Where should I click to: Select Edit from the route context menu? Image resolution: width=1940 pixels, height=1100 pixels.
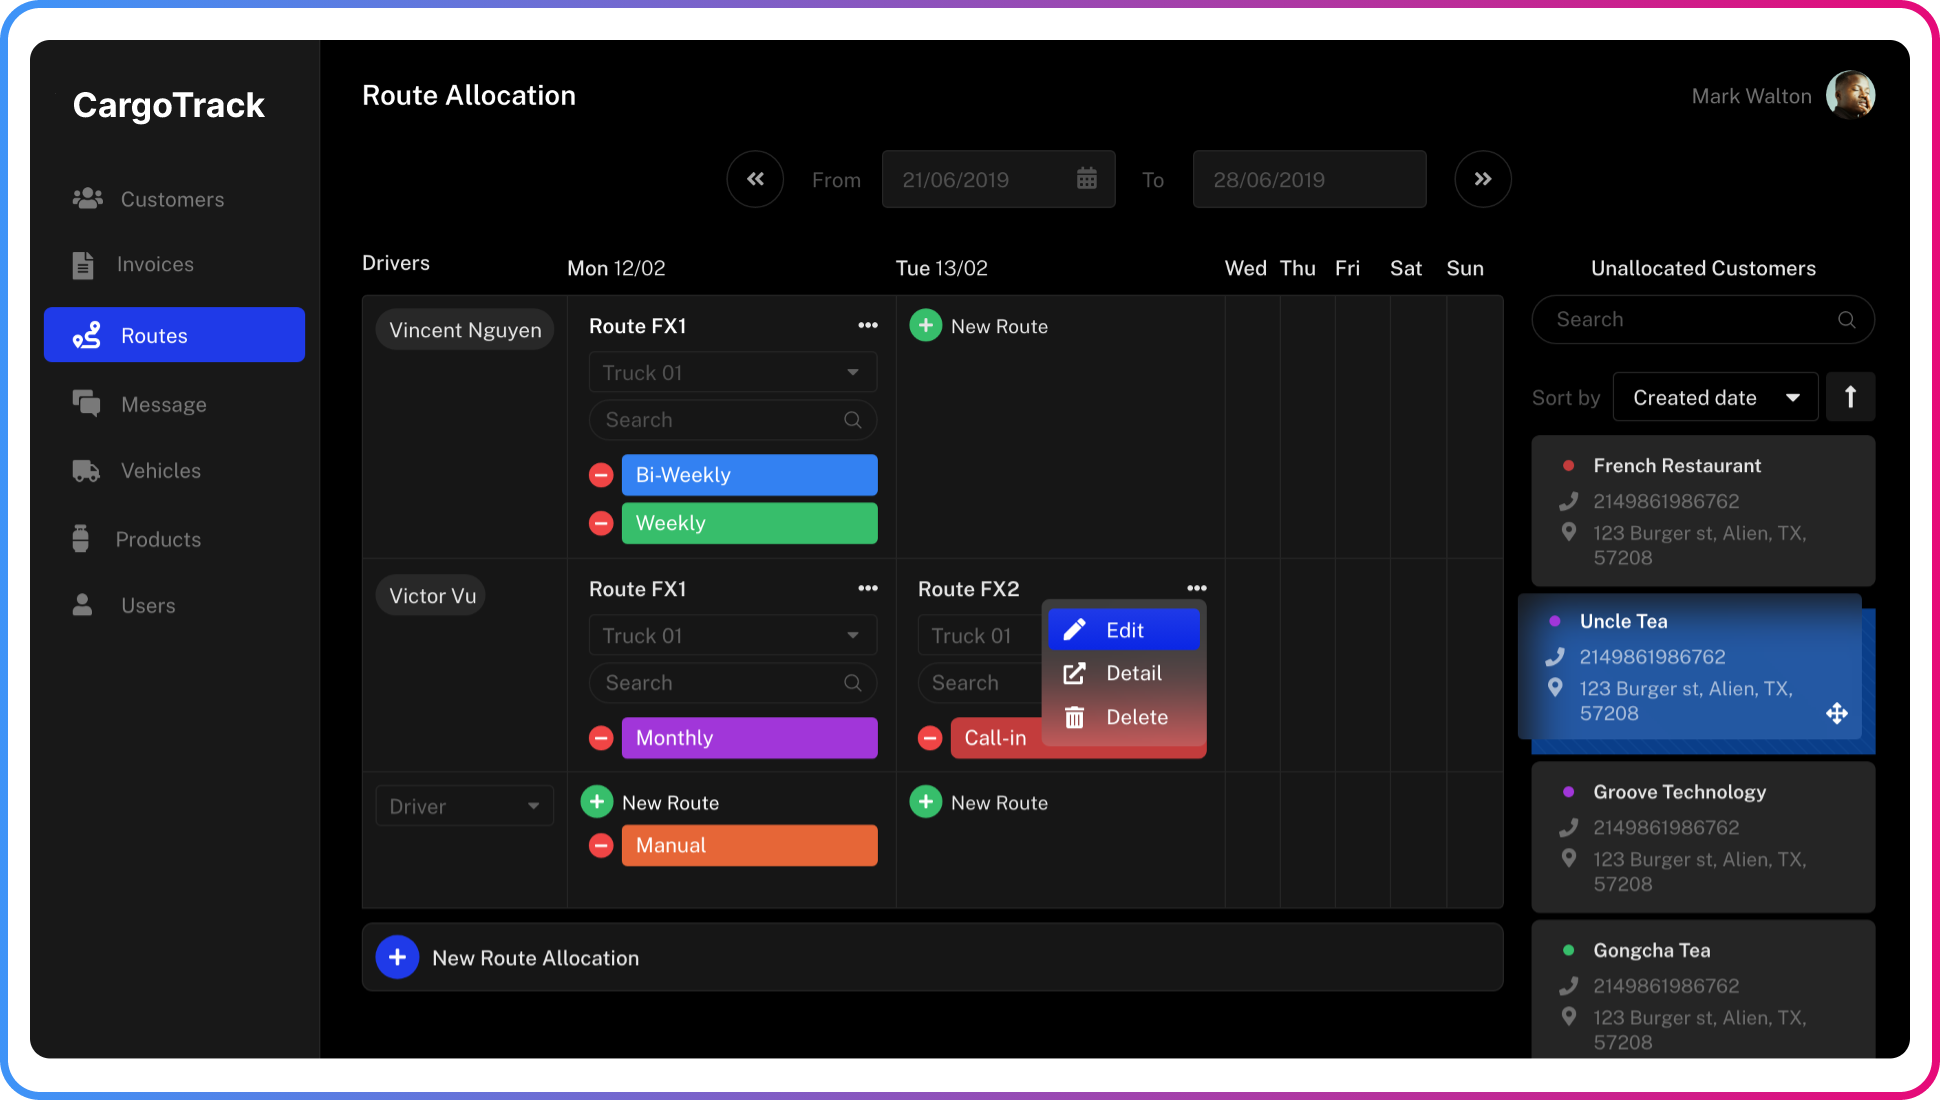[x=1123, y=630]
